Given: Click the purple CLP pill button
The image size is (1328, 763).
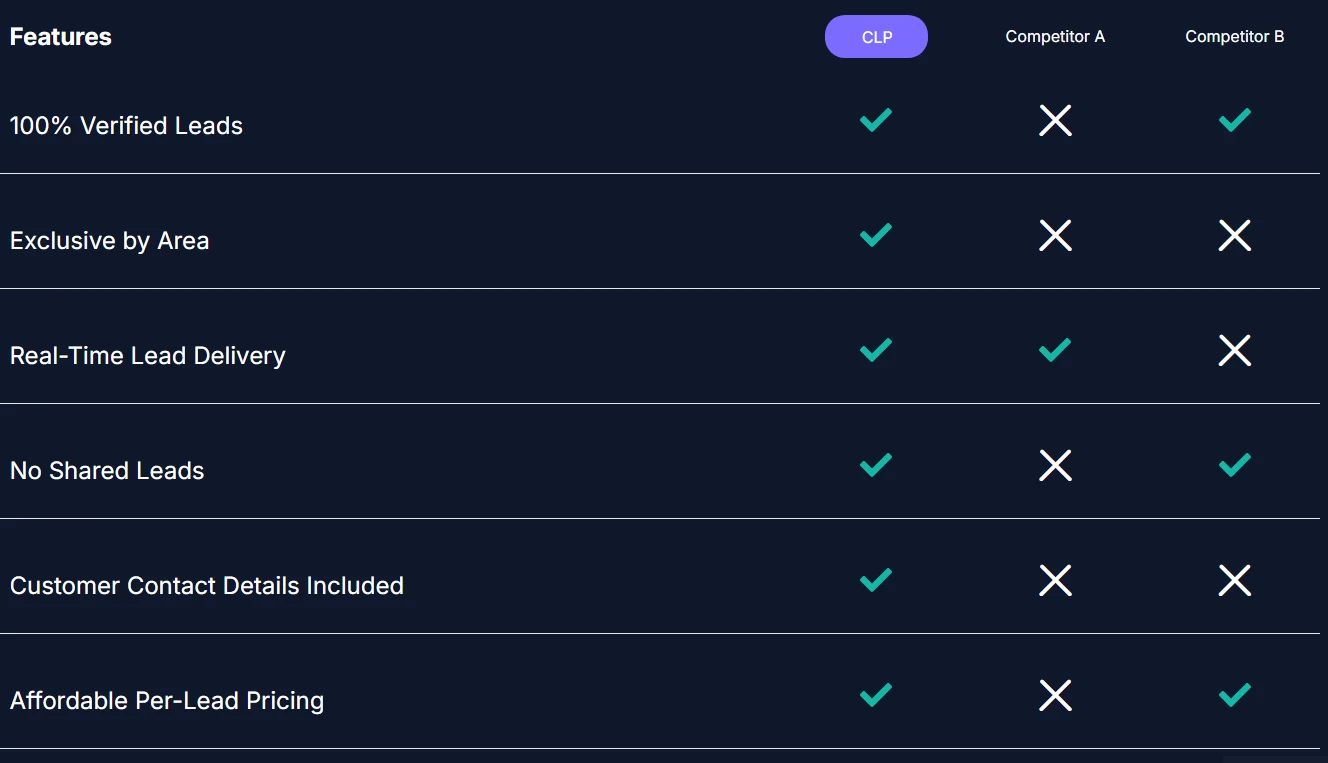Looking at the screenshot, I should pos(876,37).
